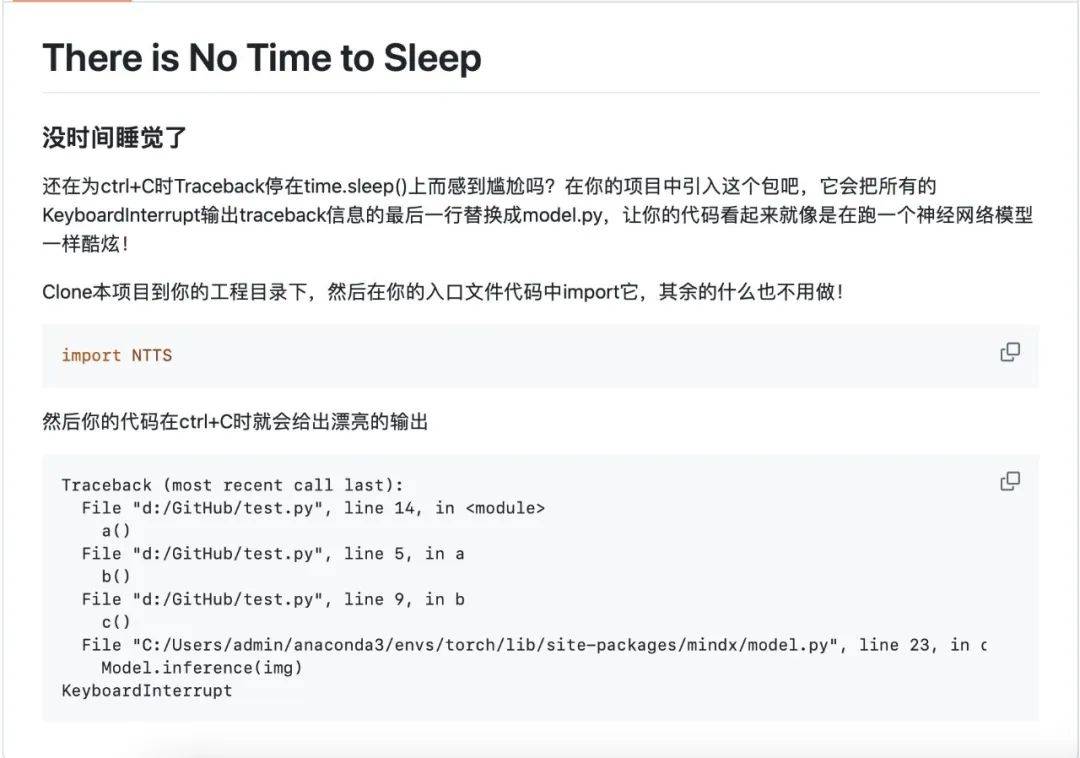Click the "b()" call line
Viewport: 1080px width, 758px height.
pos(116,577)
